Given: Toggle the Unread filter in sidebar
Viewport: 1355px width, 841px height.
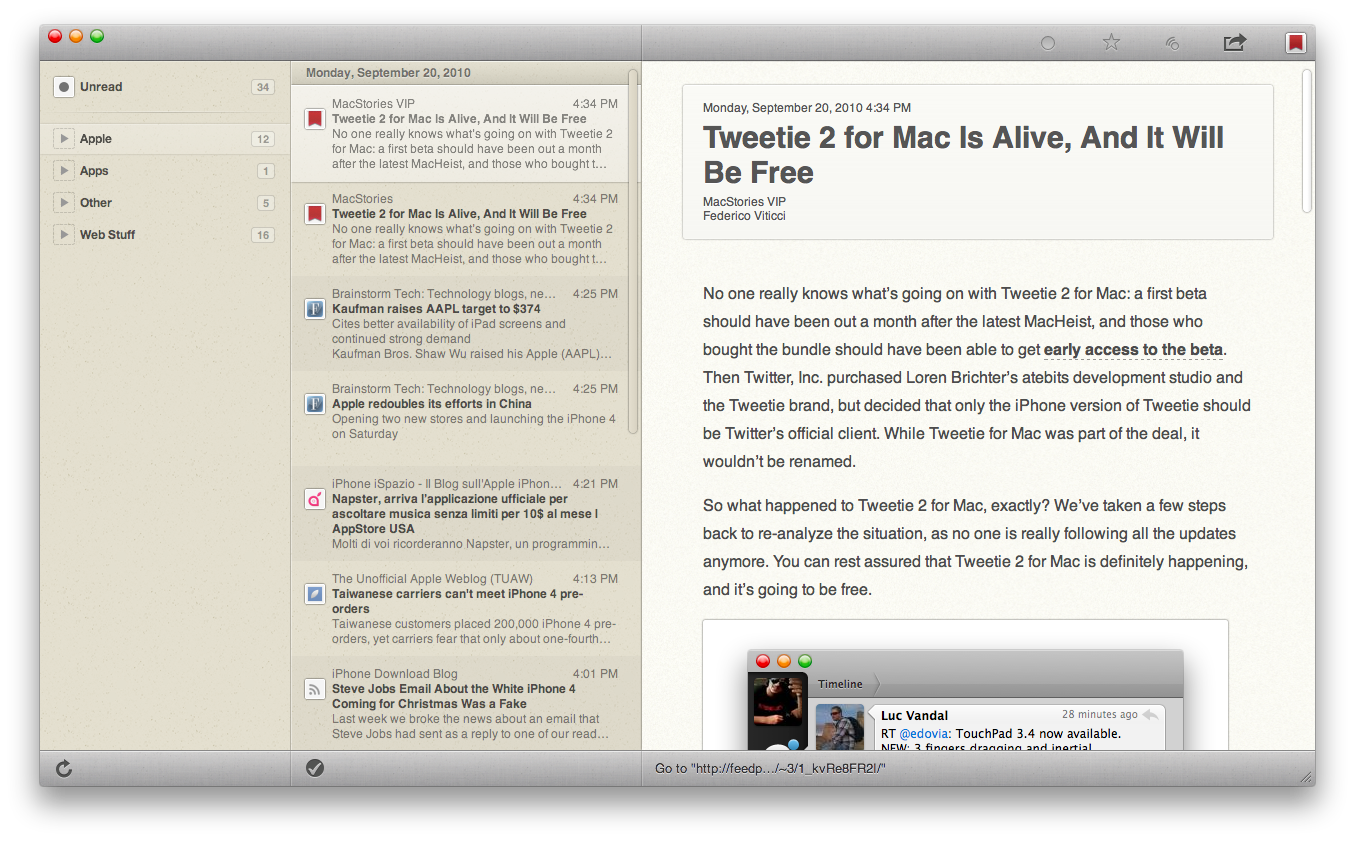Looking at the screenshot, I should 64,87.
